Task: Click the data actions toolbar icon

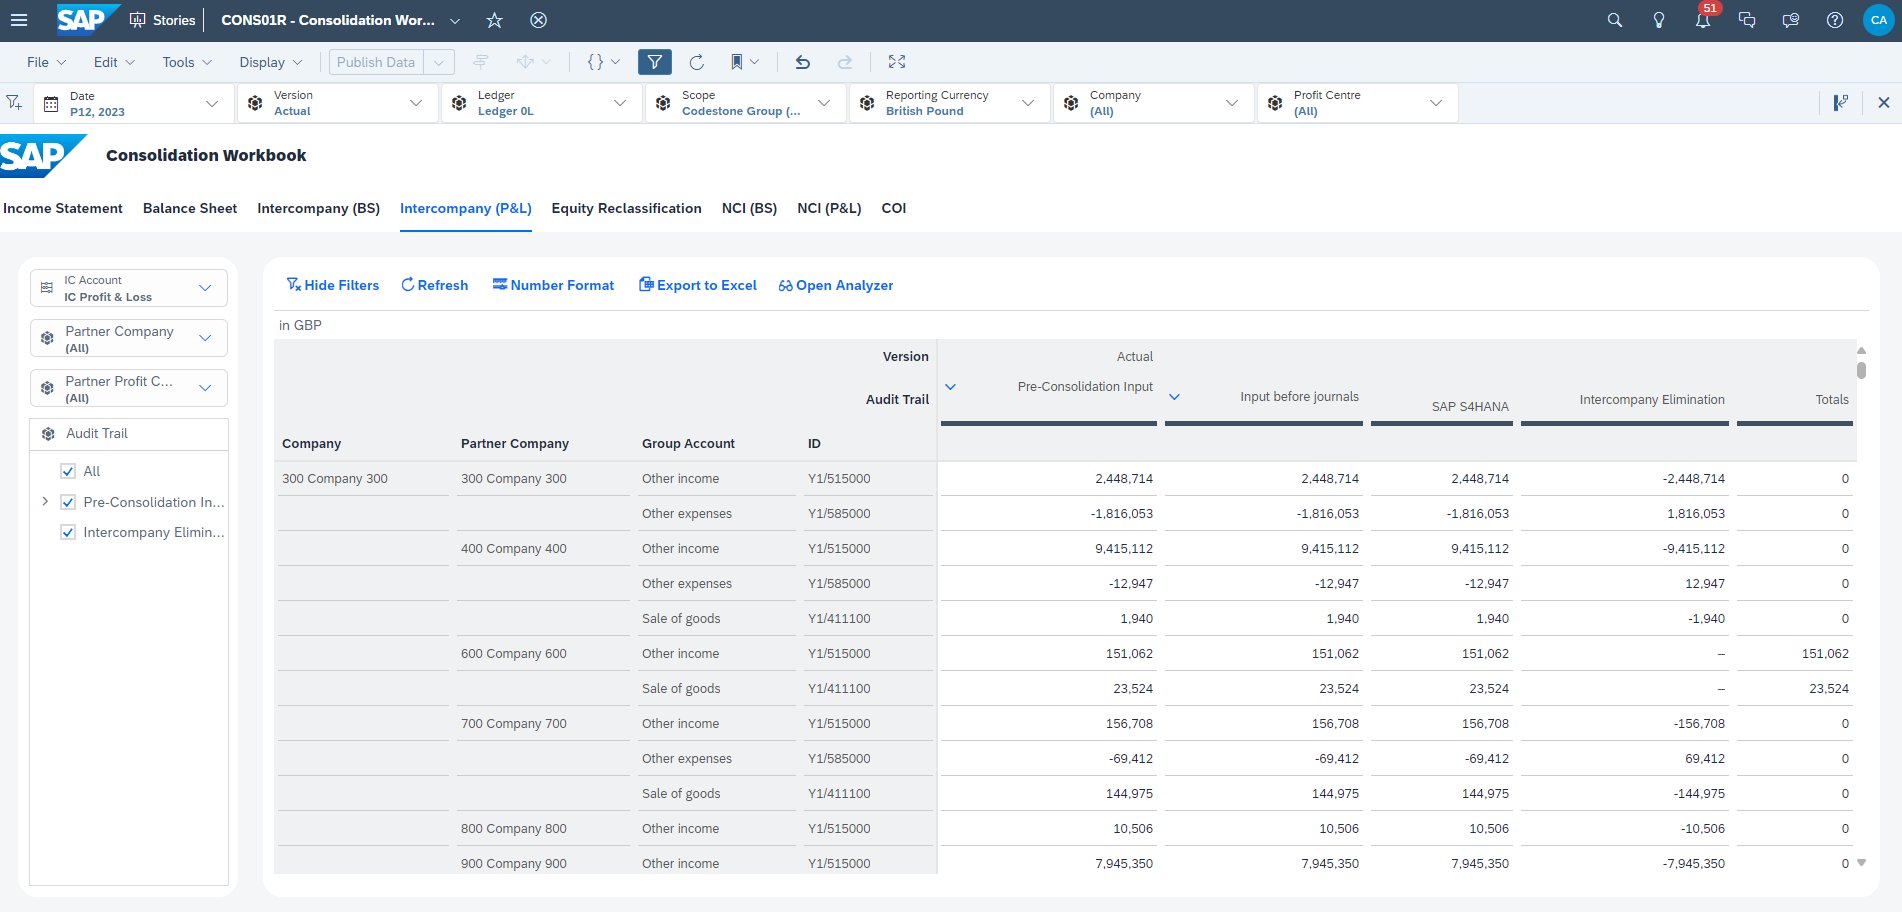Action: (x=533, y=62)
